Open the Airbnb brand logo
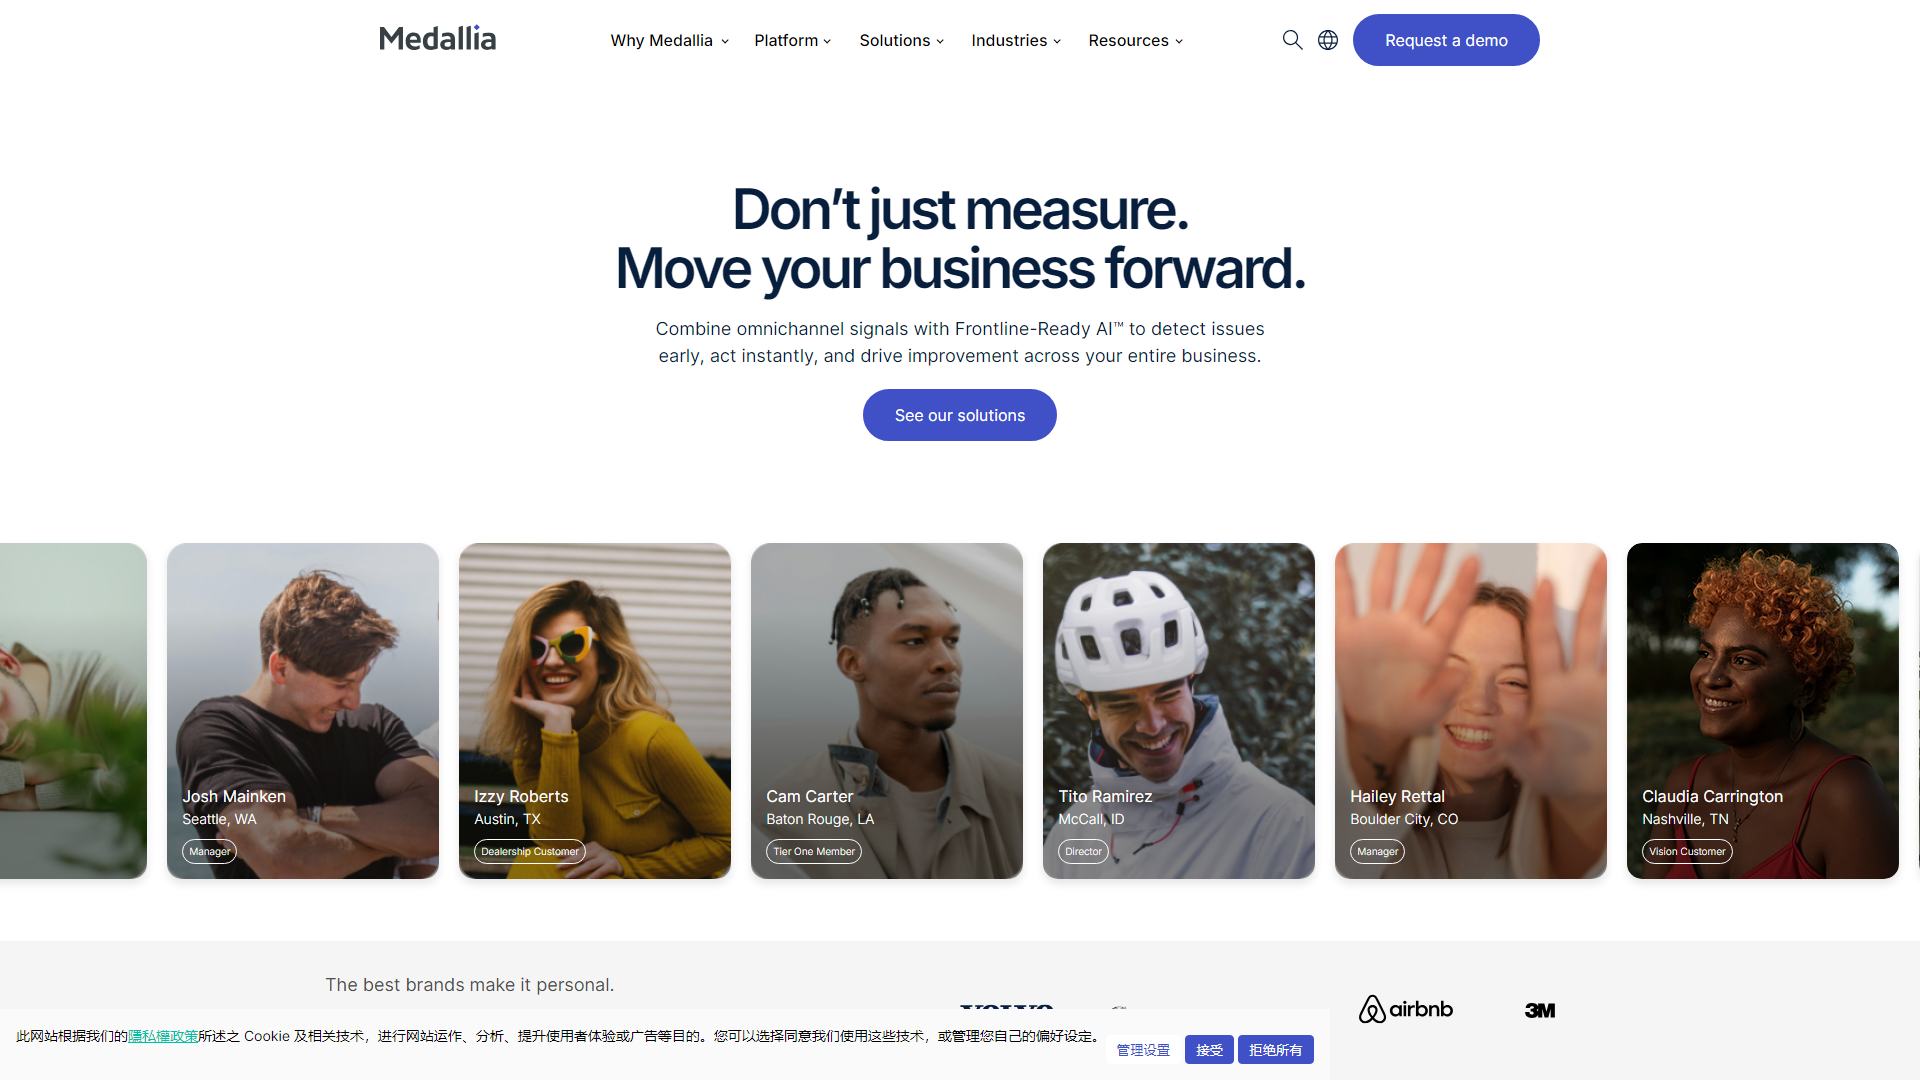1920x1080 pixels. 1405,1009
